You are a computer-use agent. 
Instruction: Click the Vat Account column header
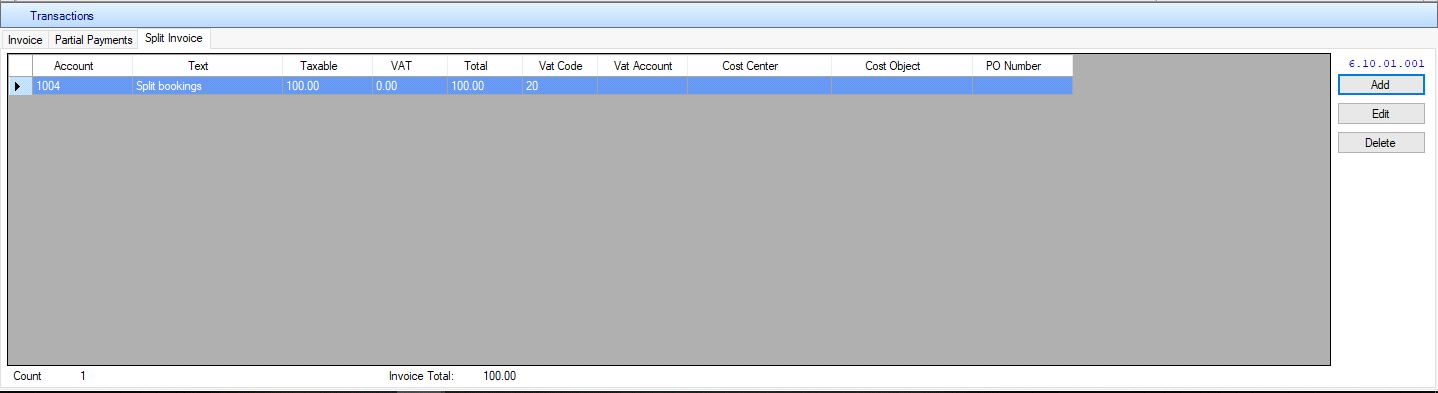643,66
